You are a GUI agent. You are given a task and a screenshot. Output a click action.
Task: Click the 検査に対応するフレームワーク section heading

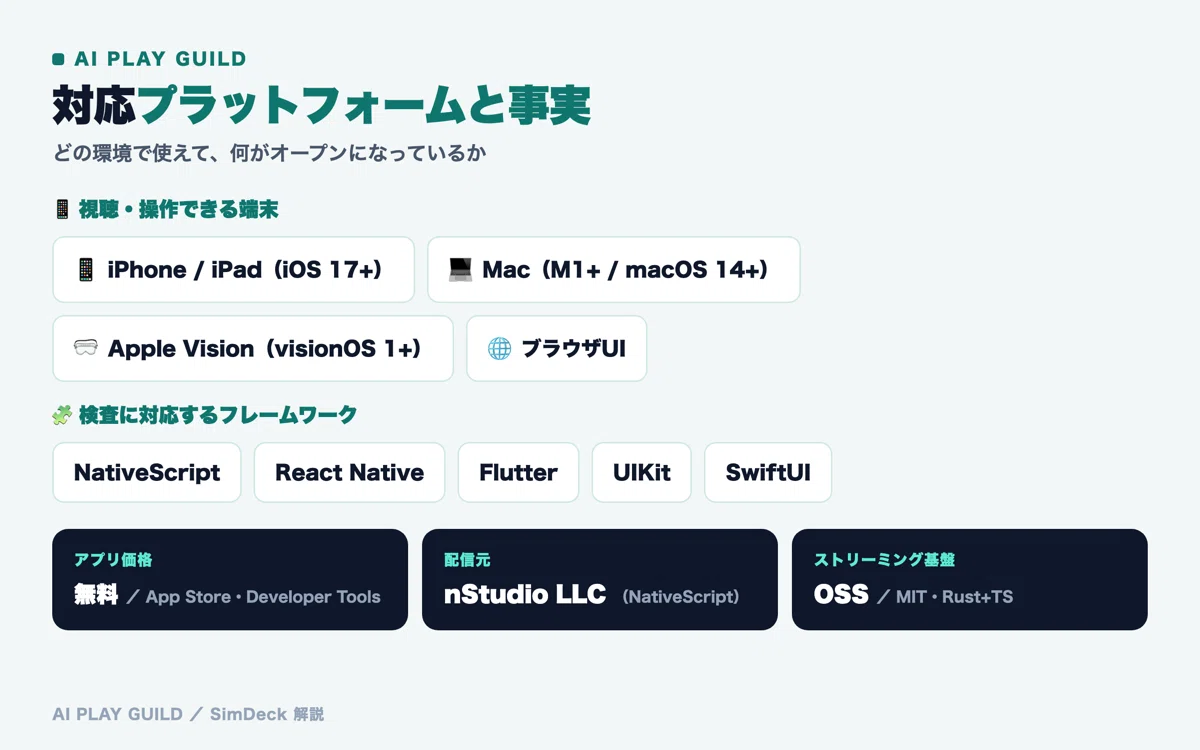click(x=217, y=415)
